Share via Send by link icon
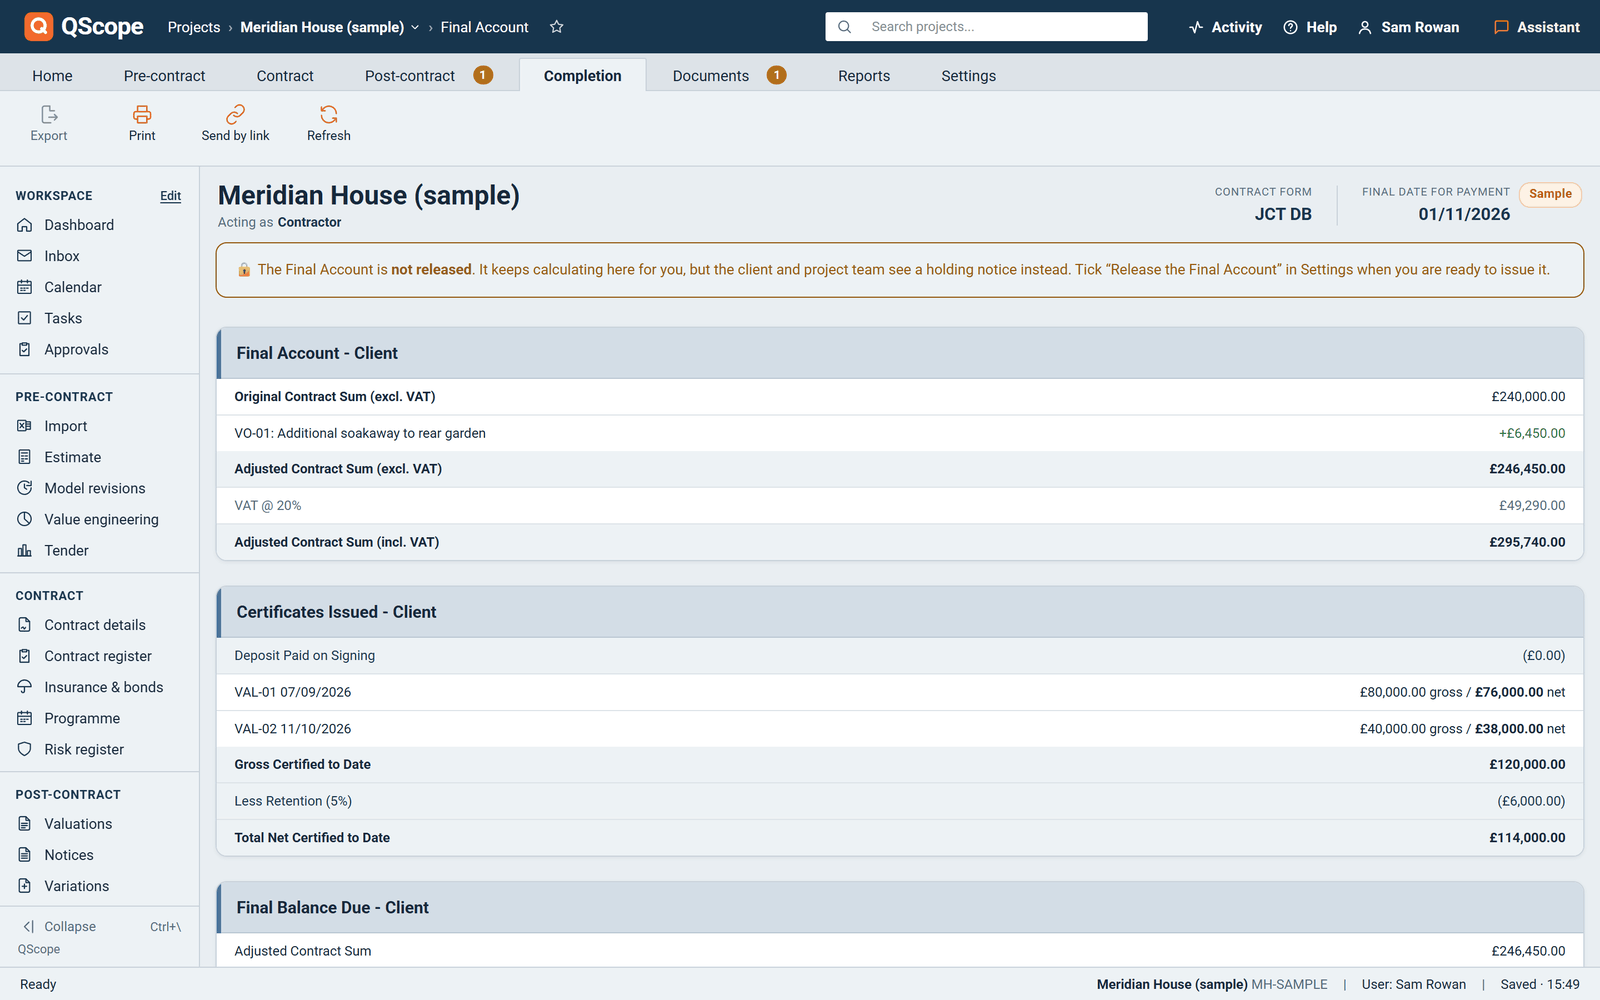The width and height of the screenshot is (1600, 1000). [x=235, y=114]
